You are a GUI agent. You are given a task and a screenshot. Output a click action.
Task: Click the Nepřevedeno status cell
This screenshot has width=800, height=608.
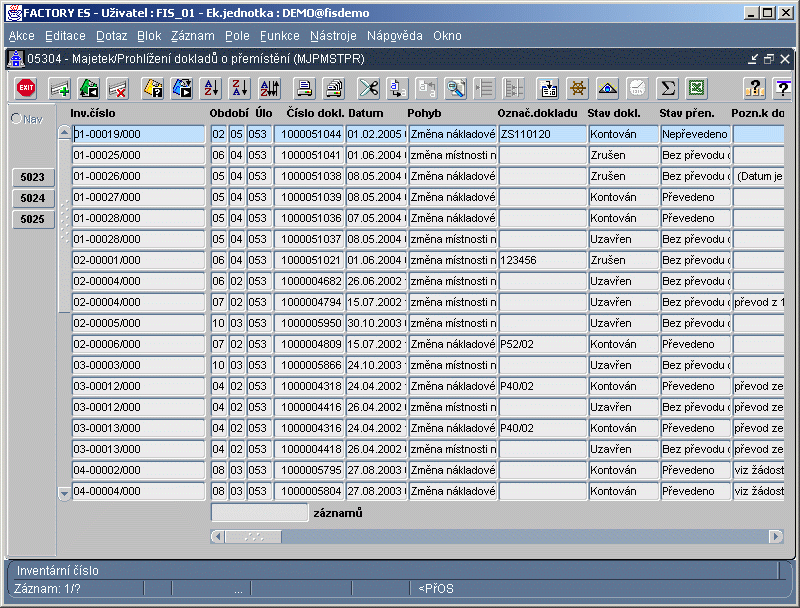pyautogui.click(x=695, y=134)
